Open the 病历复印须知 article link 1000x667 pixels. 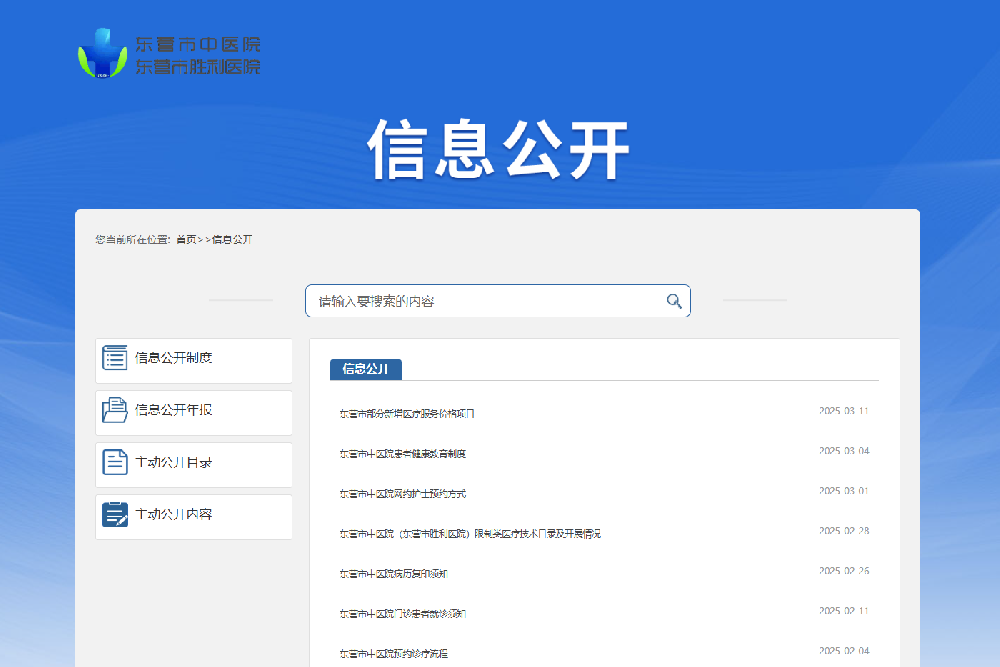[393, 574]
